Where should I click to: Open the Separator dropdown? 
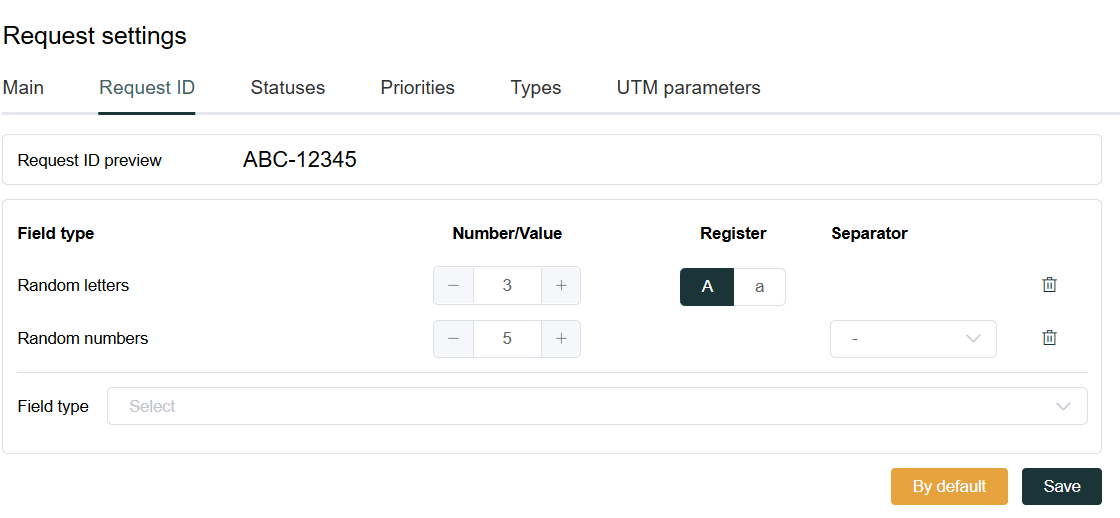coord(913,339)
